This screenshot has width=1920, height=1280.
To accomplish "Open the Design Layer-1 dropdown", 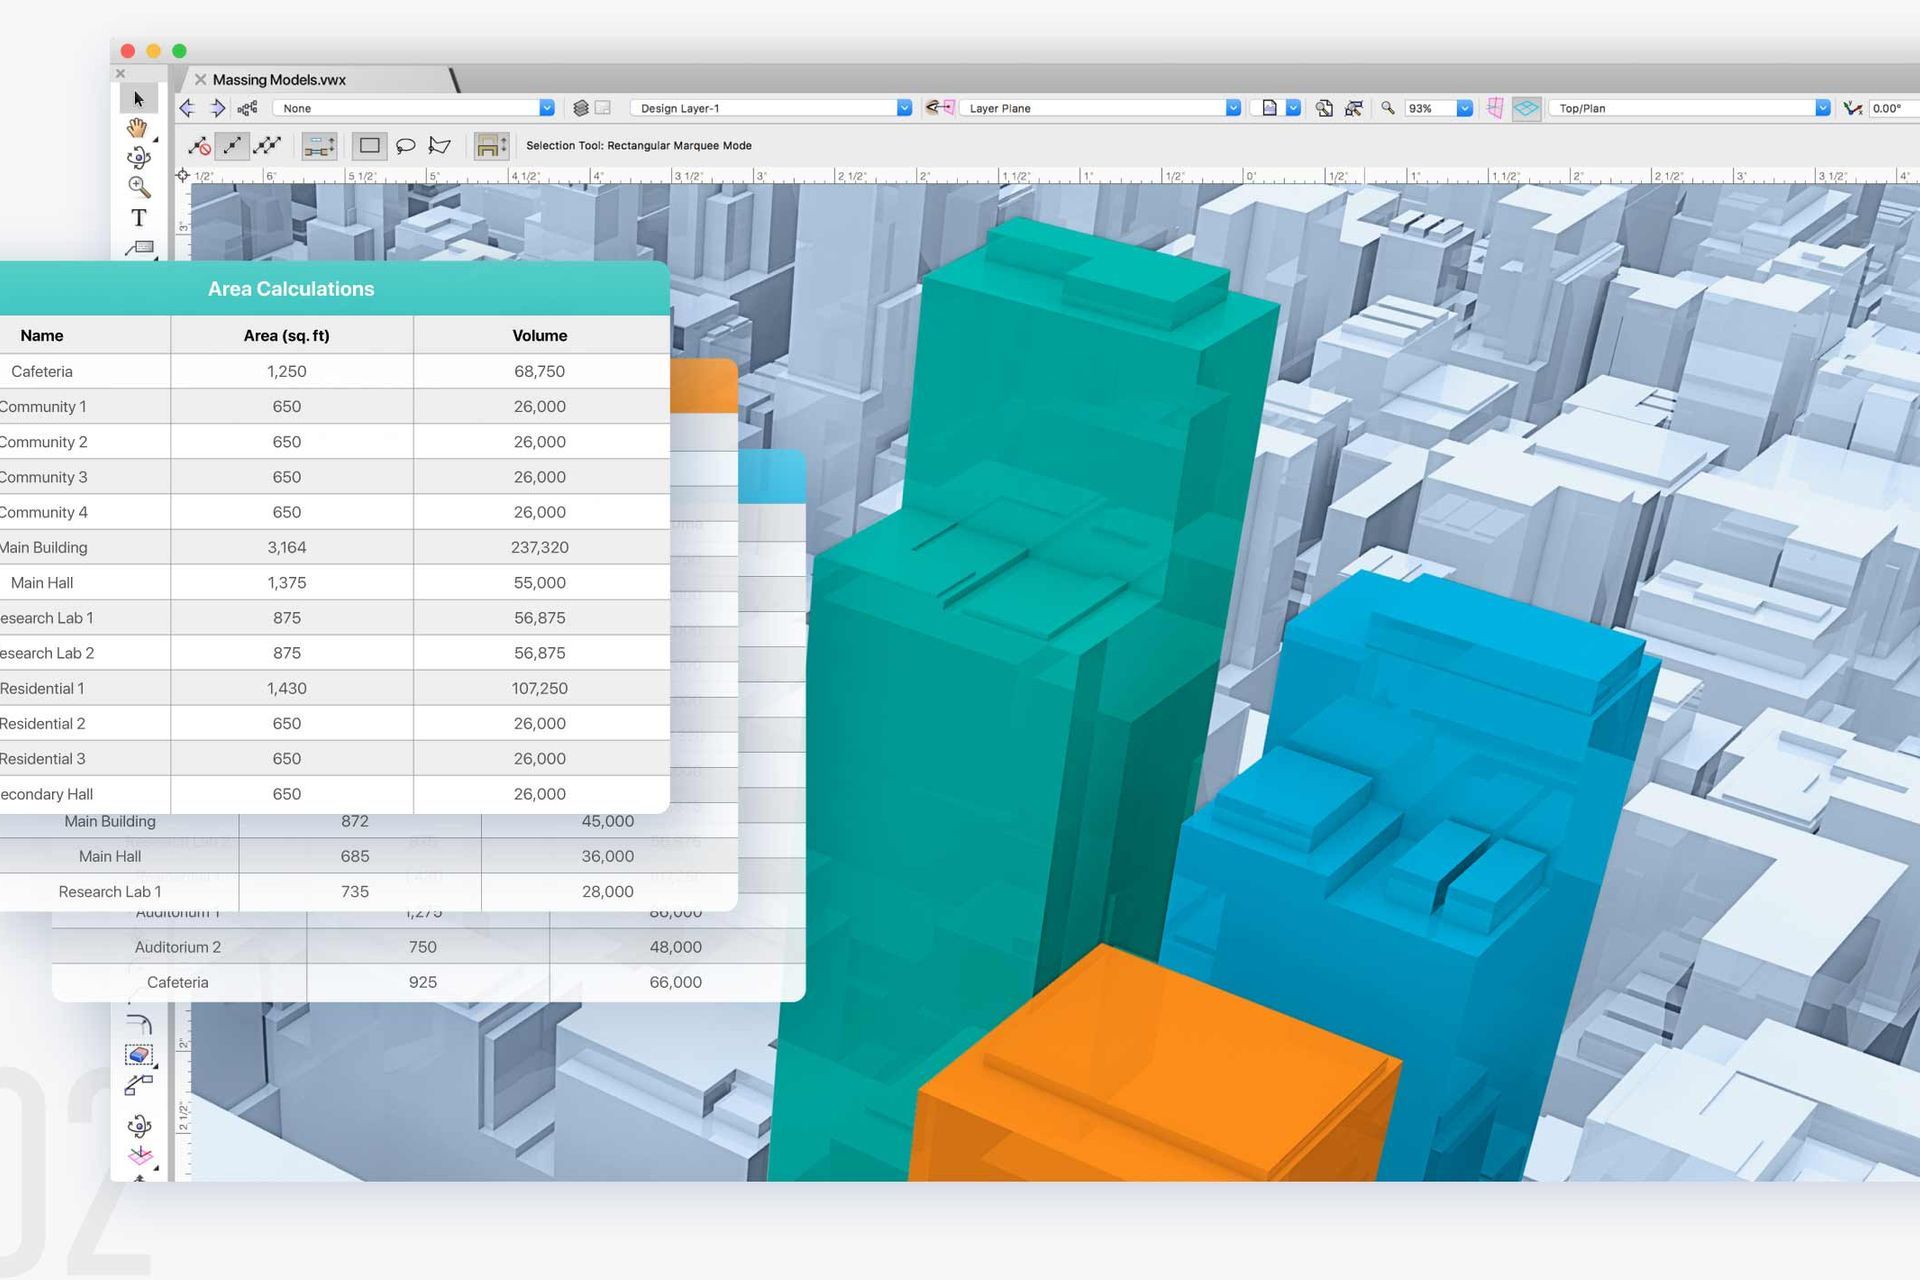I will point(770,108).
